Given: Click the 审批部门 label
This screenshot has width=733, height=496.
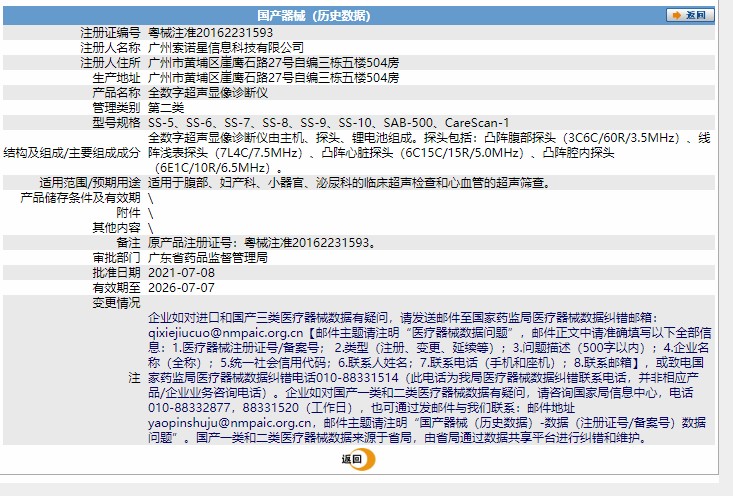Looking at the screenshot, I should click(x=116, y=257).
